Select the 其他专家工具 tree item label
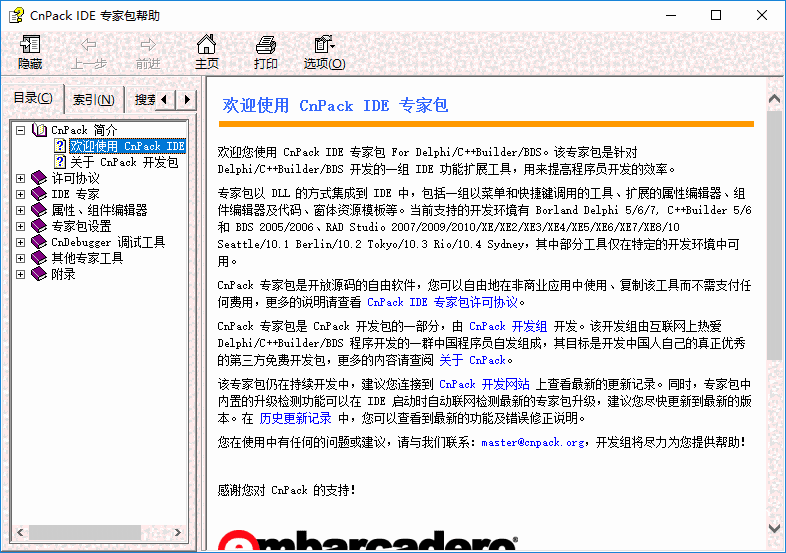Screen dimensions: 786x553 87,258
